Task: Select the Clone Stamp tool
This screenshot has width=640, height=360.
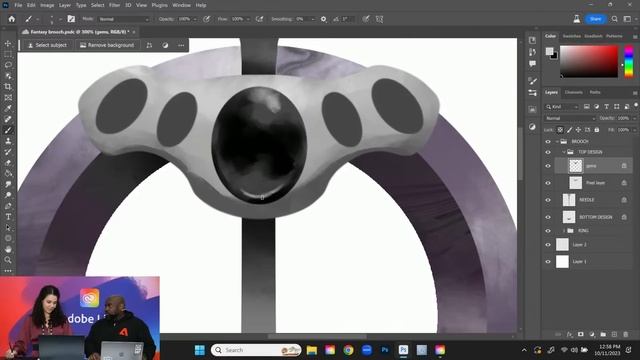Action: tap(8, 141)
